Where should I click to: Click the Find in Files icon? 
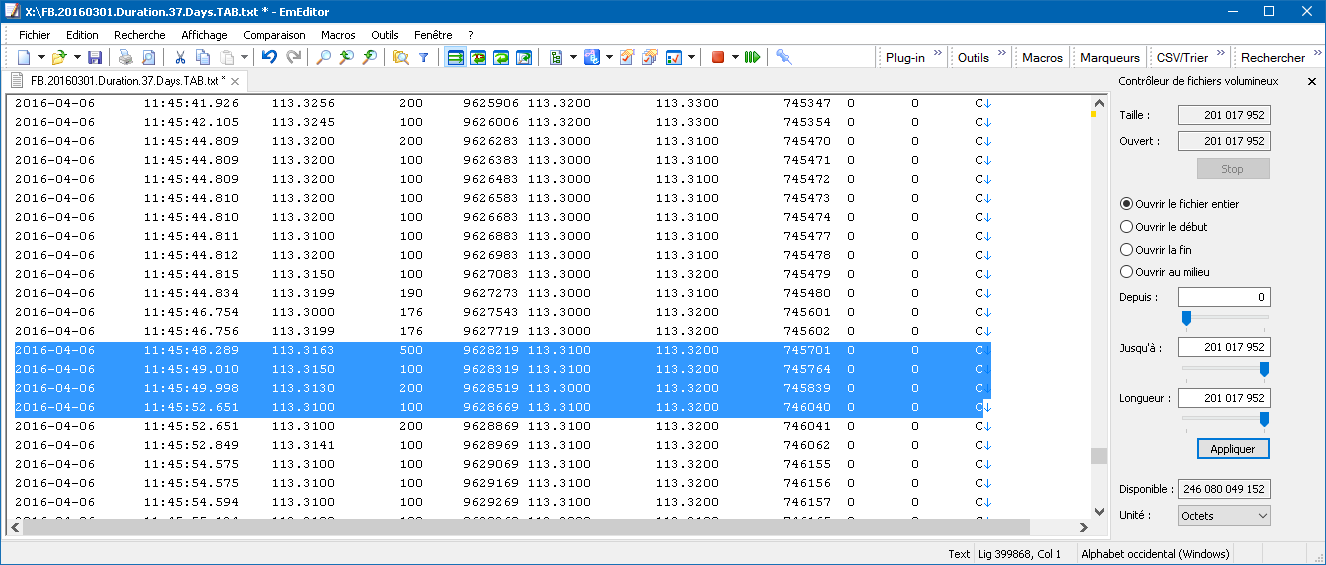coord(401,58)
